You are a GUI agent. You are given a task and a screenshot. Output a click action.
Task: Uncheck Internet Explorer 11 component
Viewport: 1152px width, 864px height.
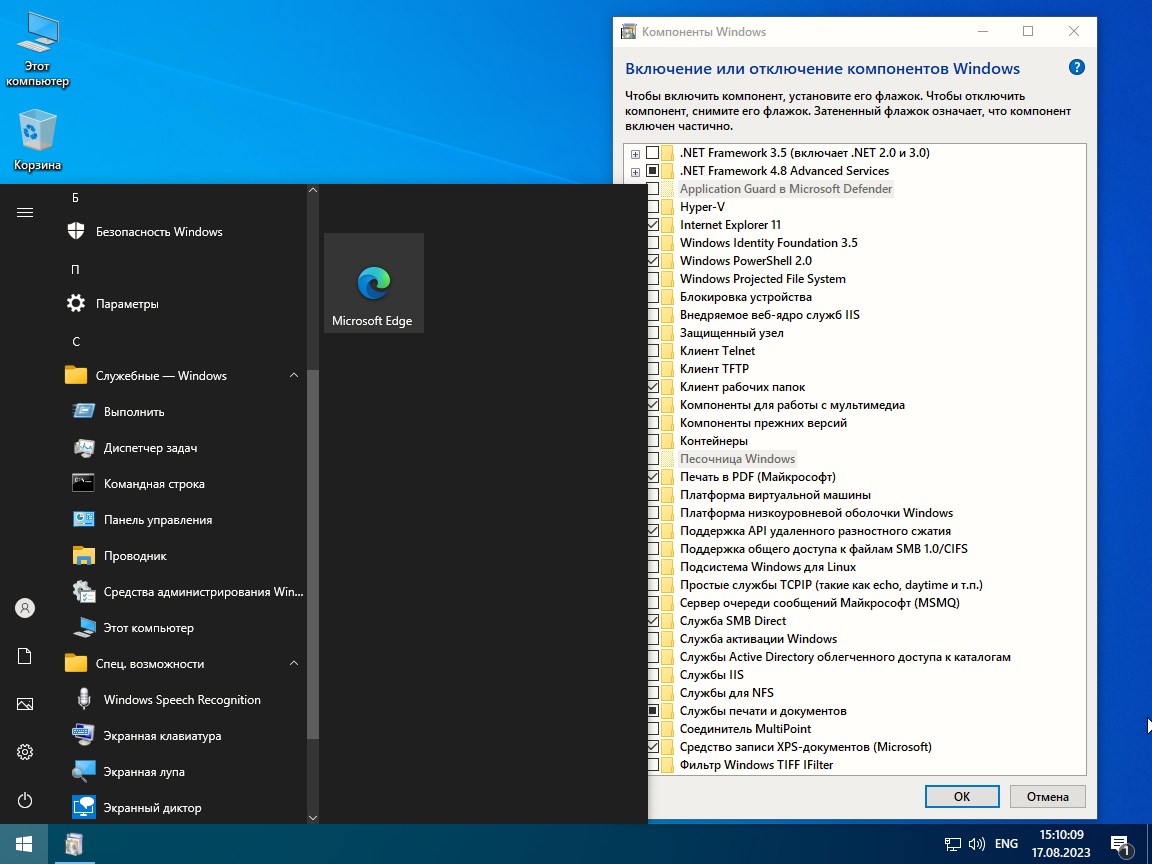pyautogui.click(x=653, y=225)
